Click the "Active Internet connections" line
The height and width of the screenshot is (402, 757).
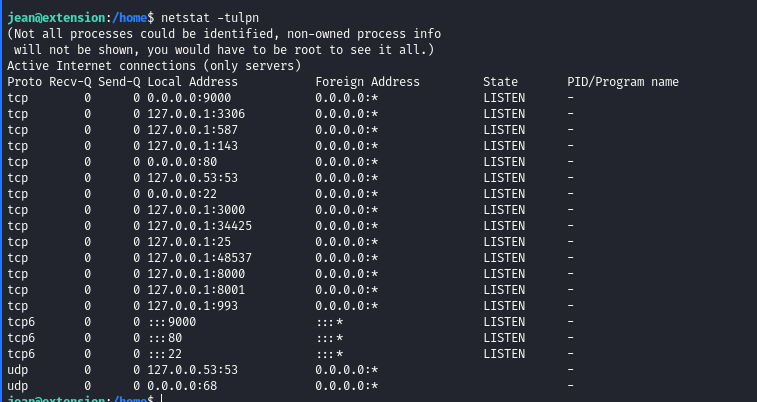[x=154, y=65]
